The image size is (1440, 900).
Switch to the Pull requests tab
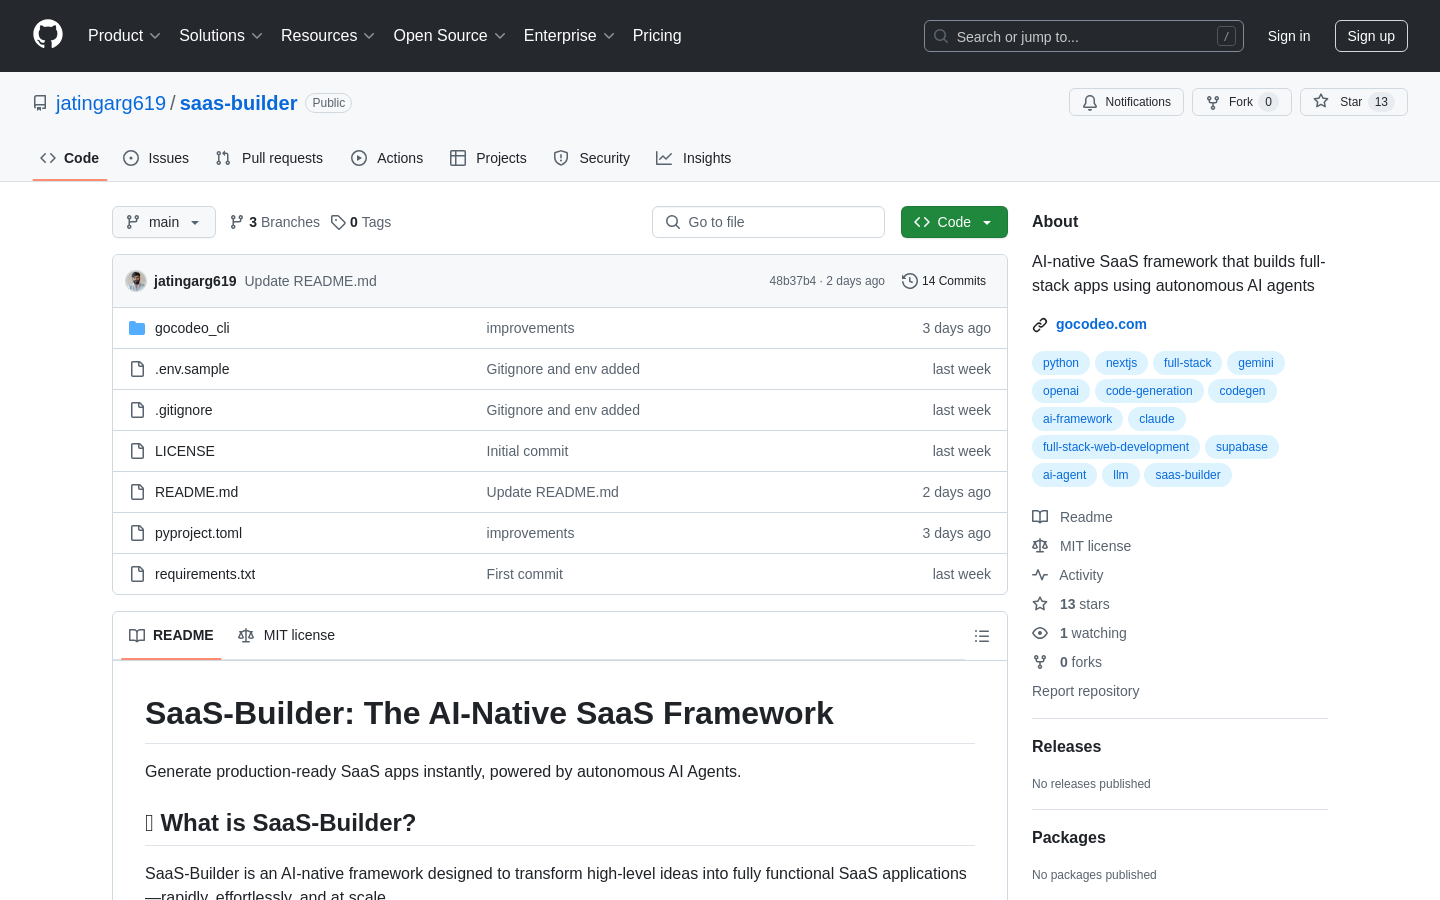coord(269,158)
